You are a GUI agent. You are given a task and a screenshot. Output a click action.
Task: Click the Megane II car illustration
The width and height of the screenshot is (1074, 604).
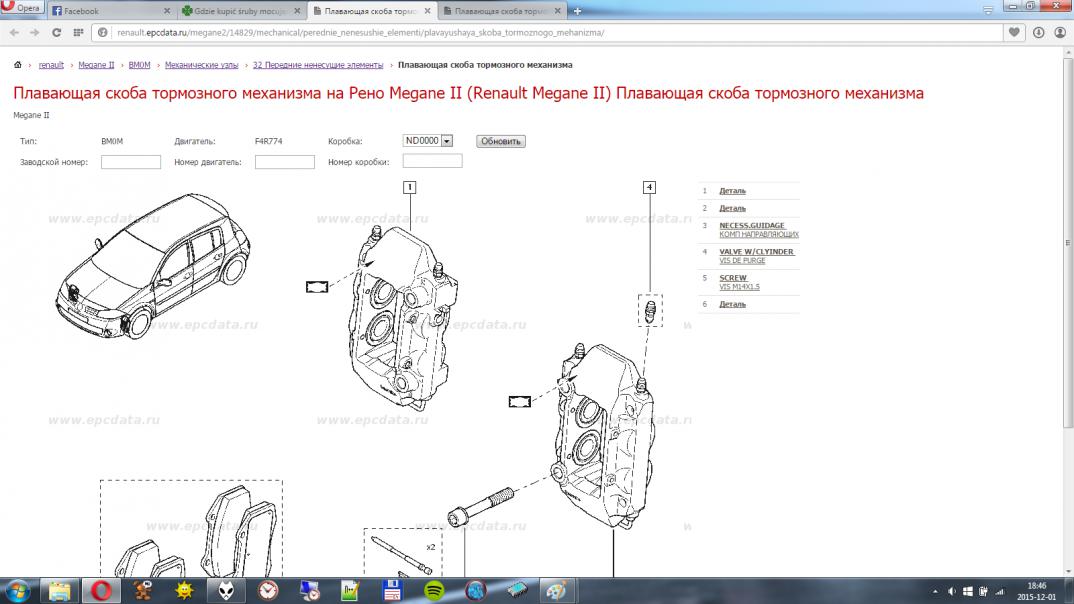point(153,266)
